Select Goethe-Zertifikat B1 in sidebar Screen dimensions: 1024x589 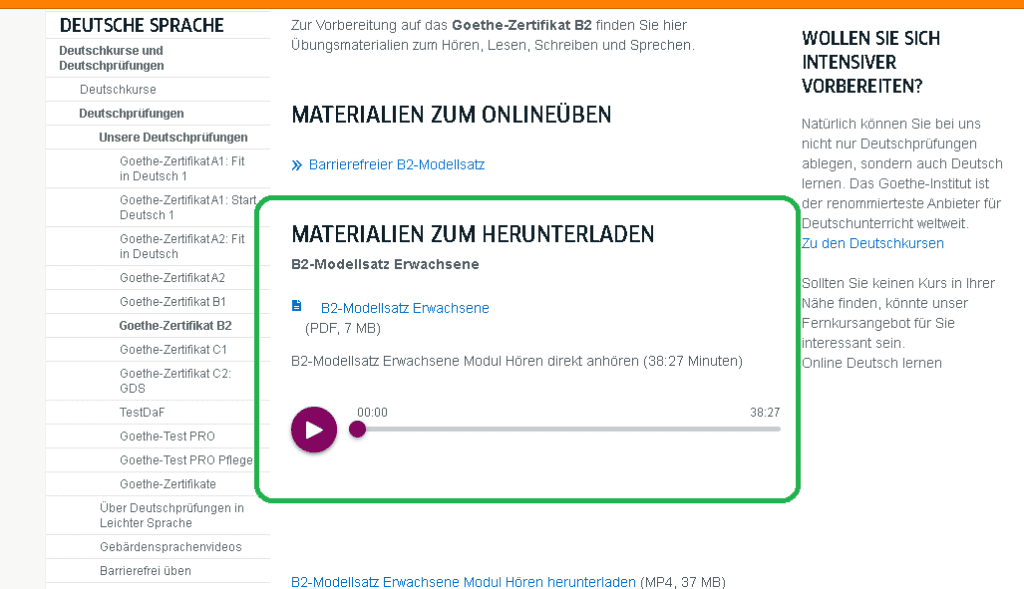(x=172, y=302)
